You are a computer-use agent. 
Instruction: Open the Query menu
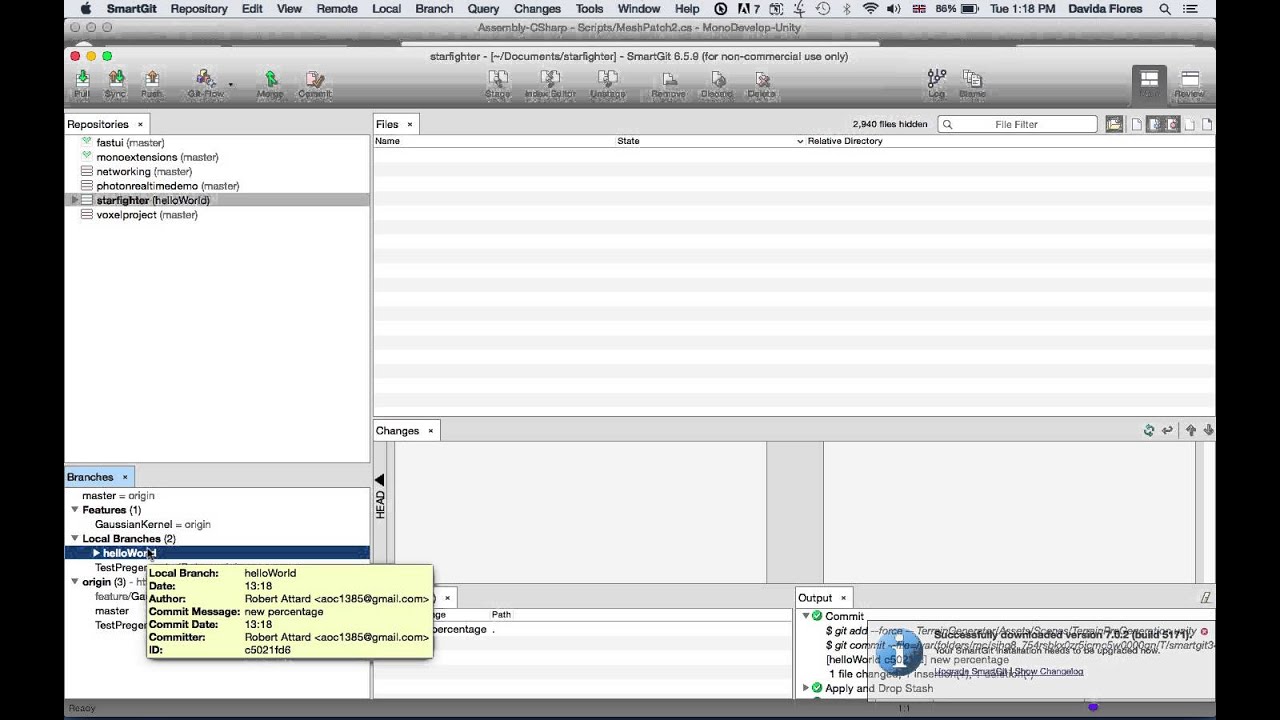pyautogui.click(x=483, y=9)
